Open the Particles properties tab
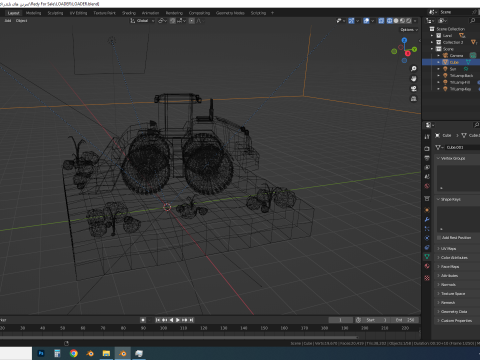 click(x=427, y=229)
